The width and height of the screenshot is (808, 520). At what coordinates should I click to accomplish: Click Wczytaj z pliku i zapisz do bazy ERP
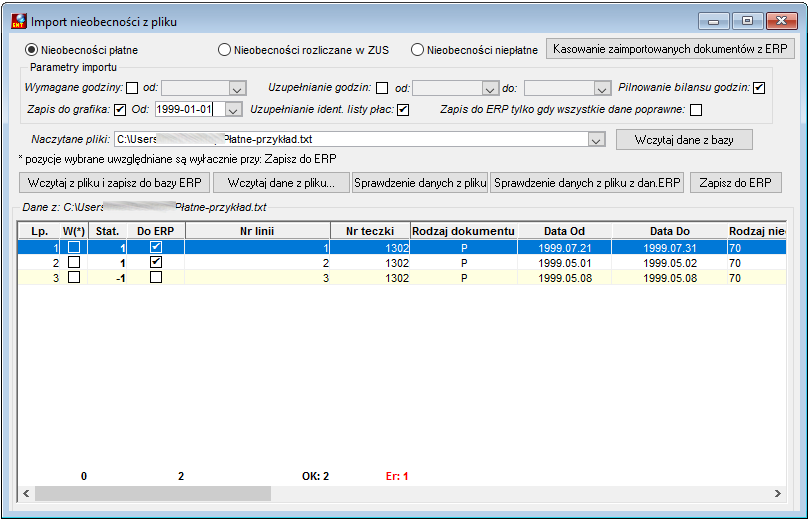pyautogui.click(x=114, y=182)
